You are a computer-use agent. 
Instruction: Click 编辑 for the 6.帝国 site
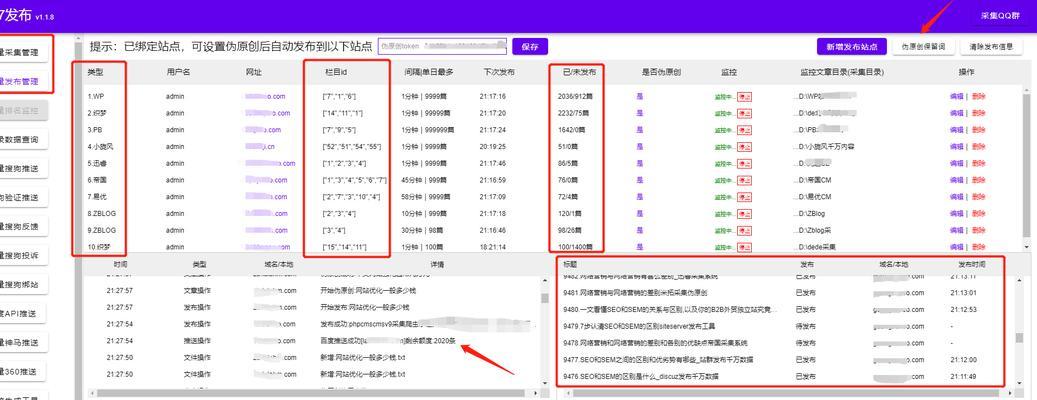(956, 180)
